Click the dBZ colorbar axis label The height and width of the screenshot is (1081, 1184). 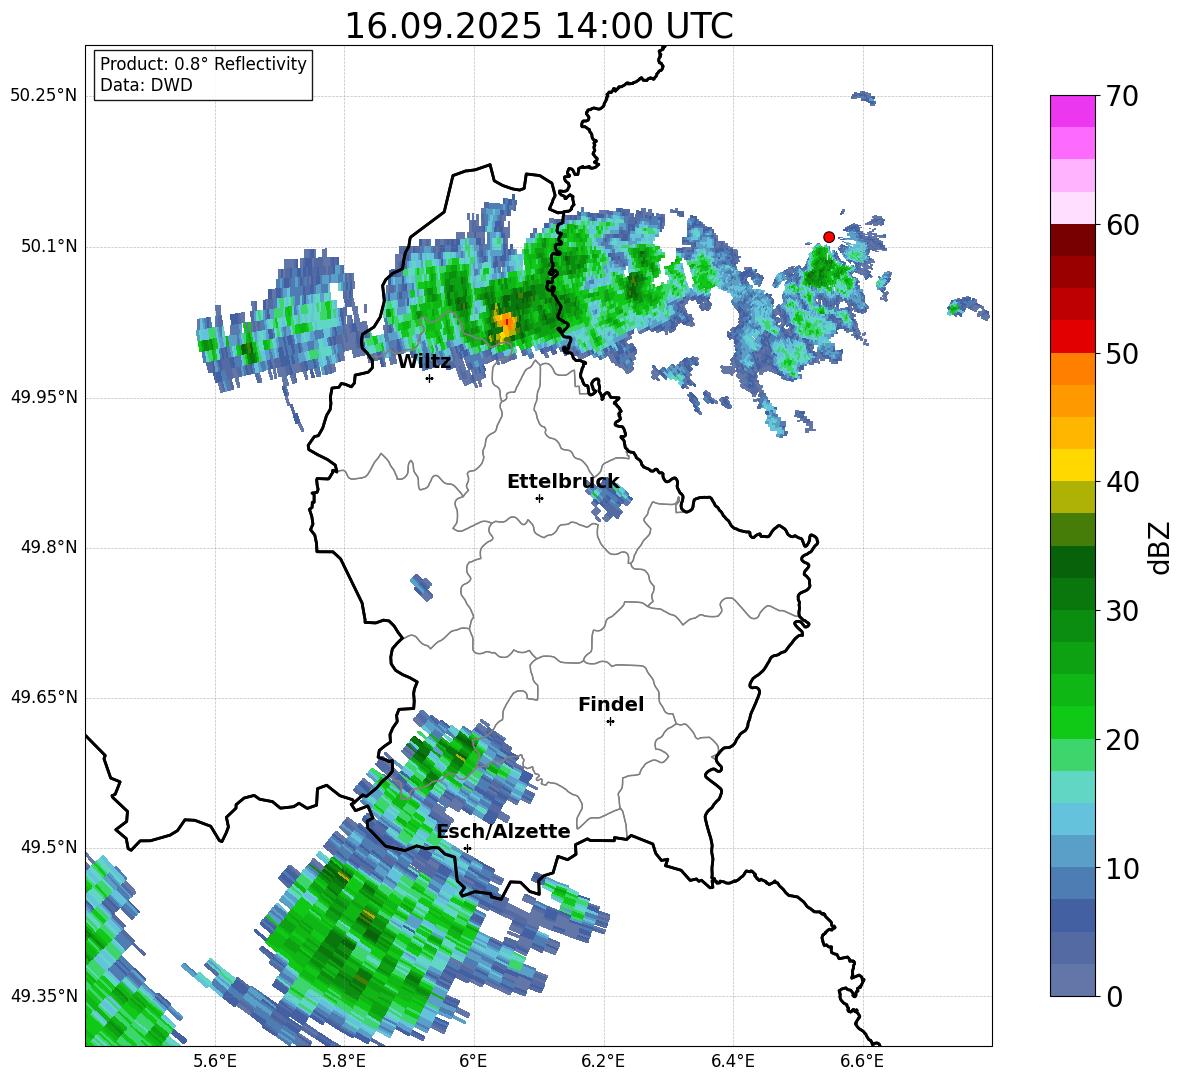tap(1158, 547)
